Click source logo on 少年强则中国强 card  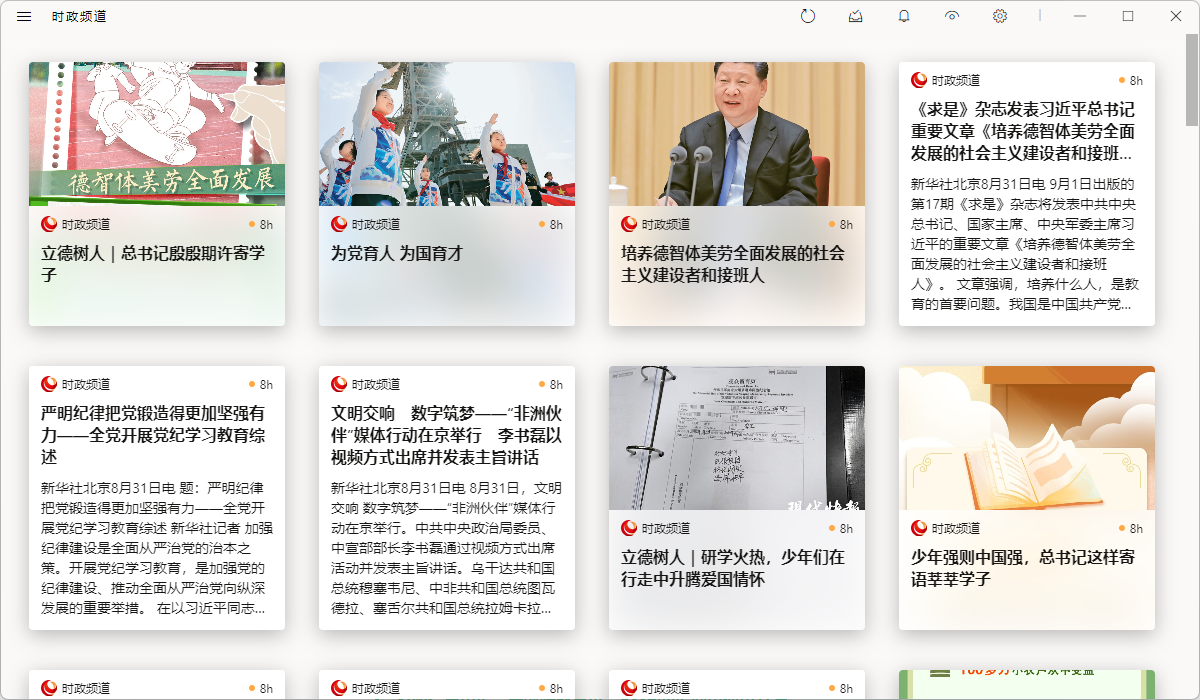tap(919, 528)
